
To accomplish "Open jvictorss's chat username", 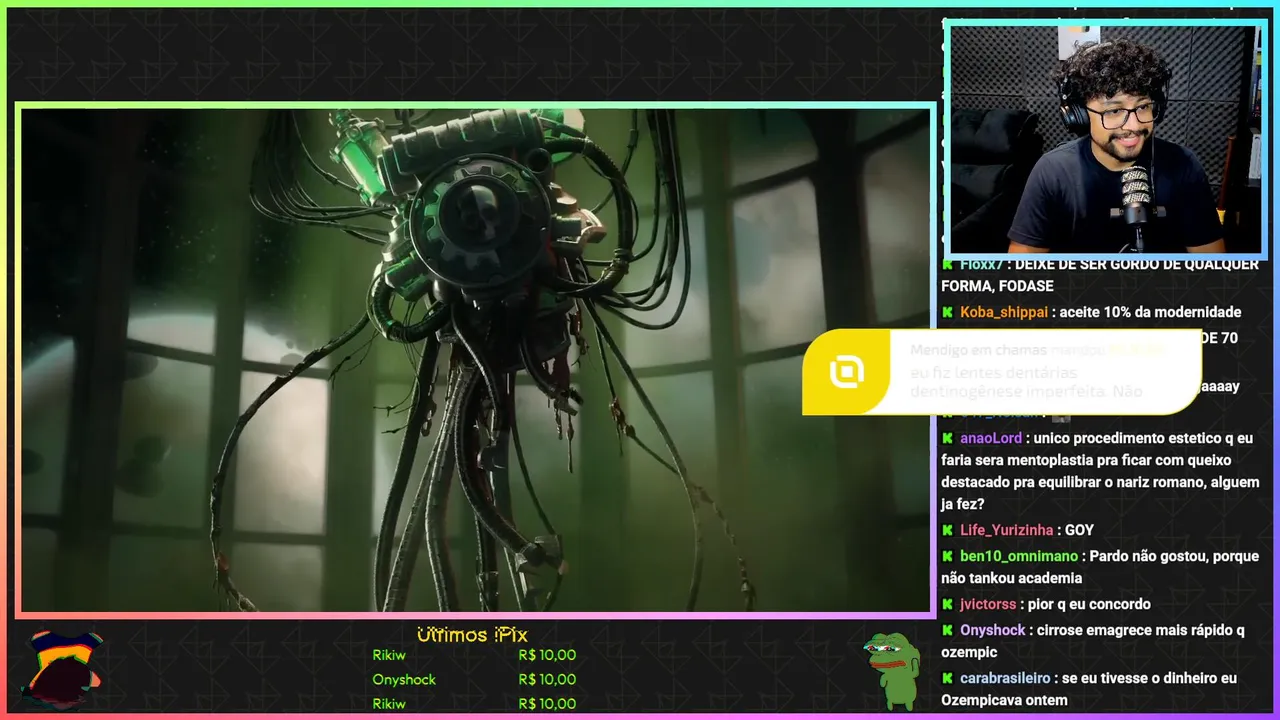I will tap(988, 604).
